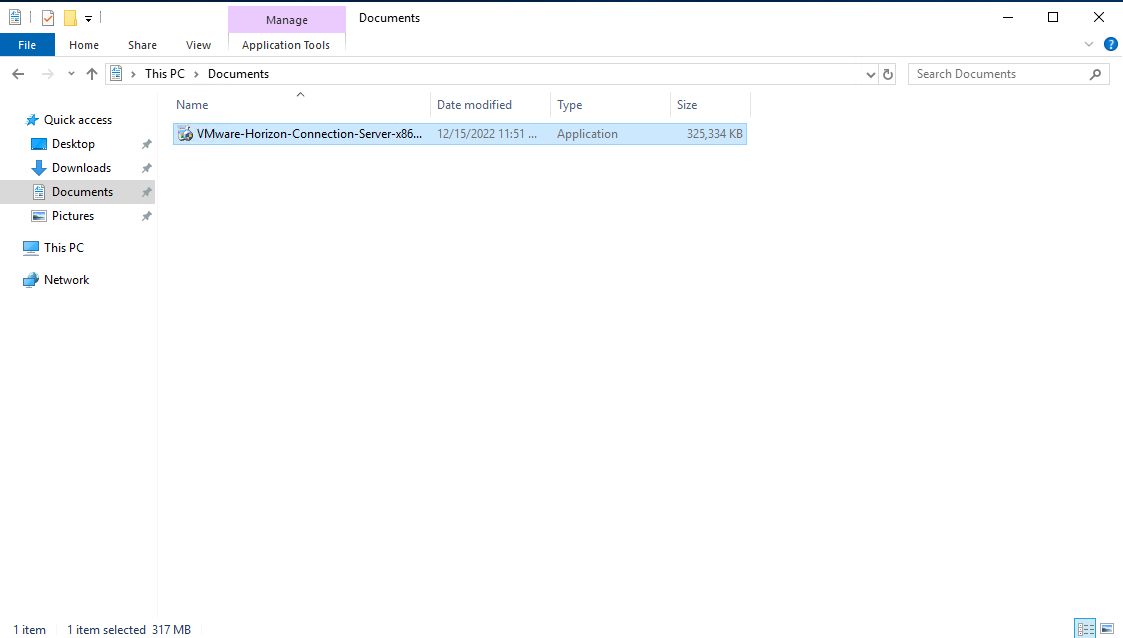The image size is (1123, 638).
Task: Switch to Large icons view in the status bar
Action: pos(1107,629)
